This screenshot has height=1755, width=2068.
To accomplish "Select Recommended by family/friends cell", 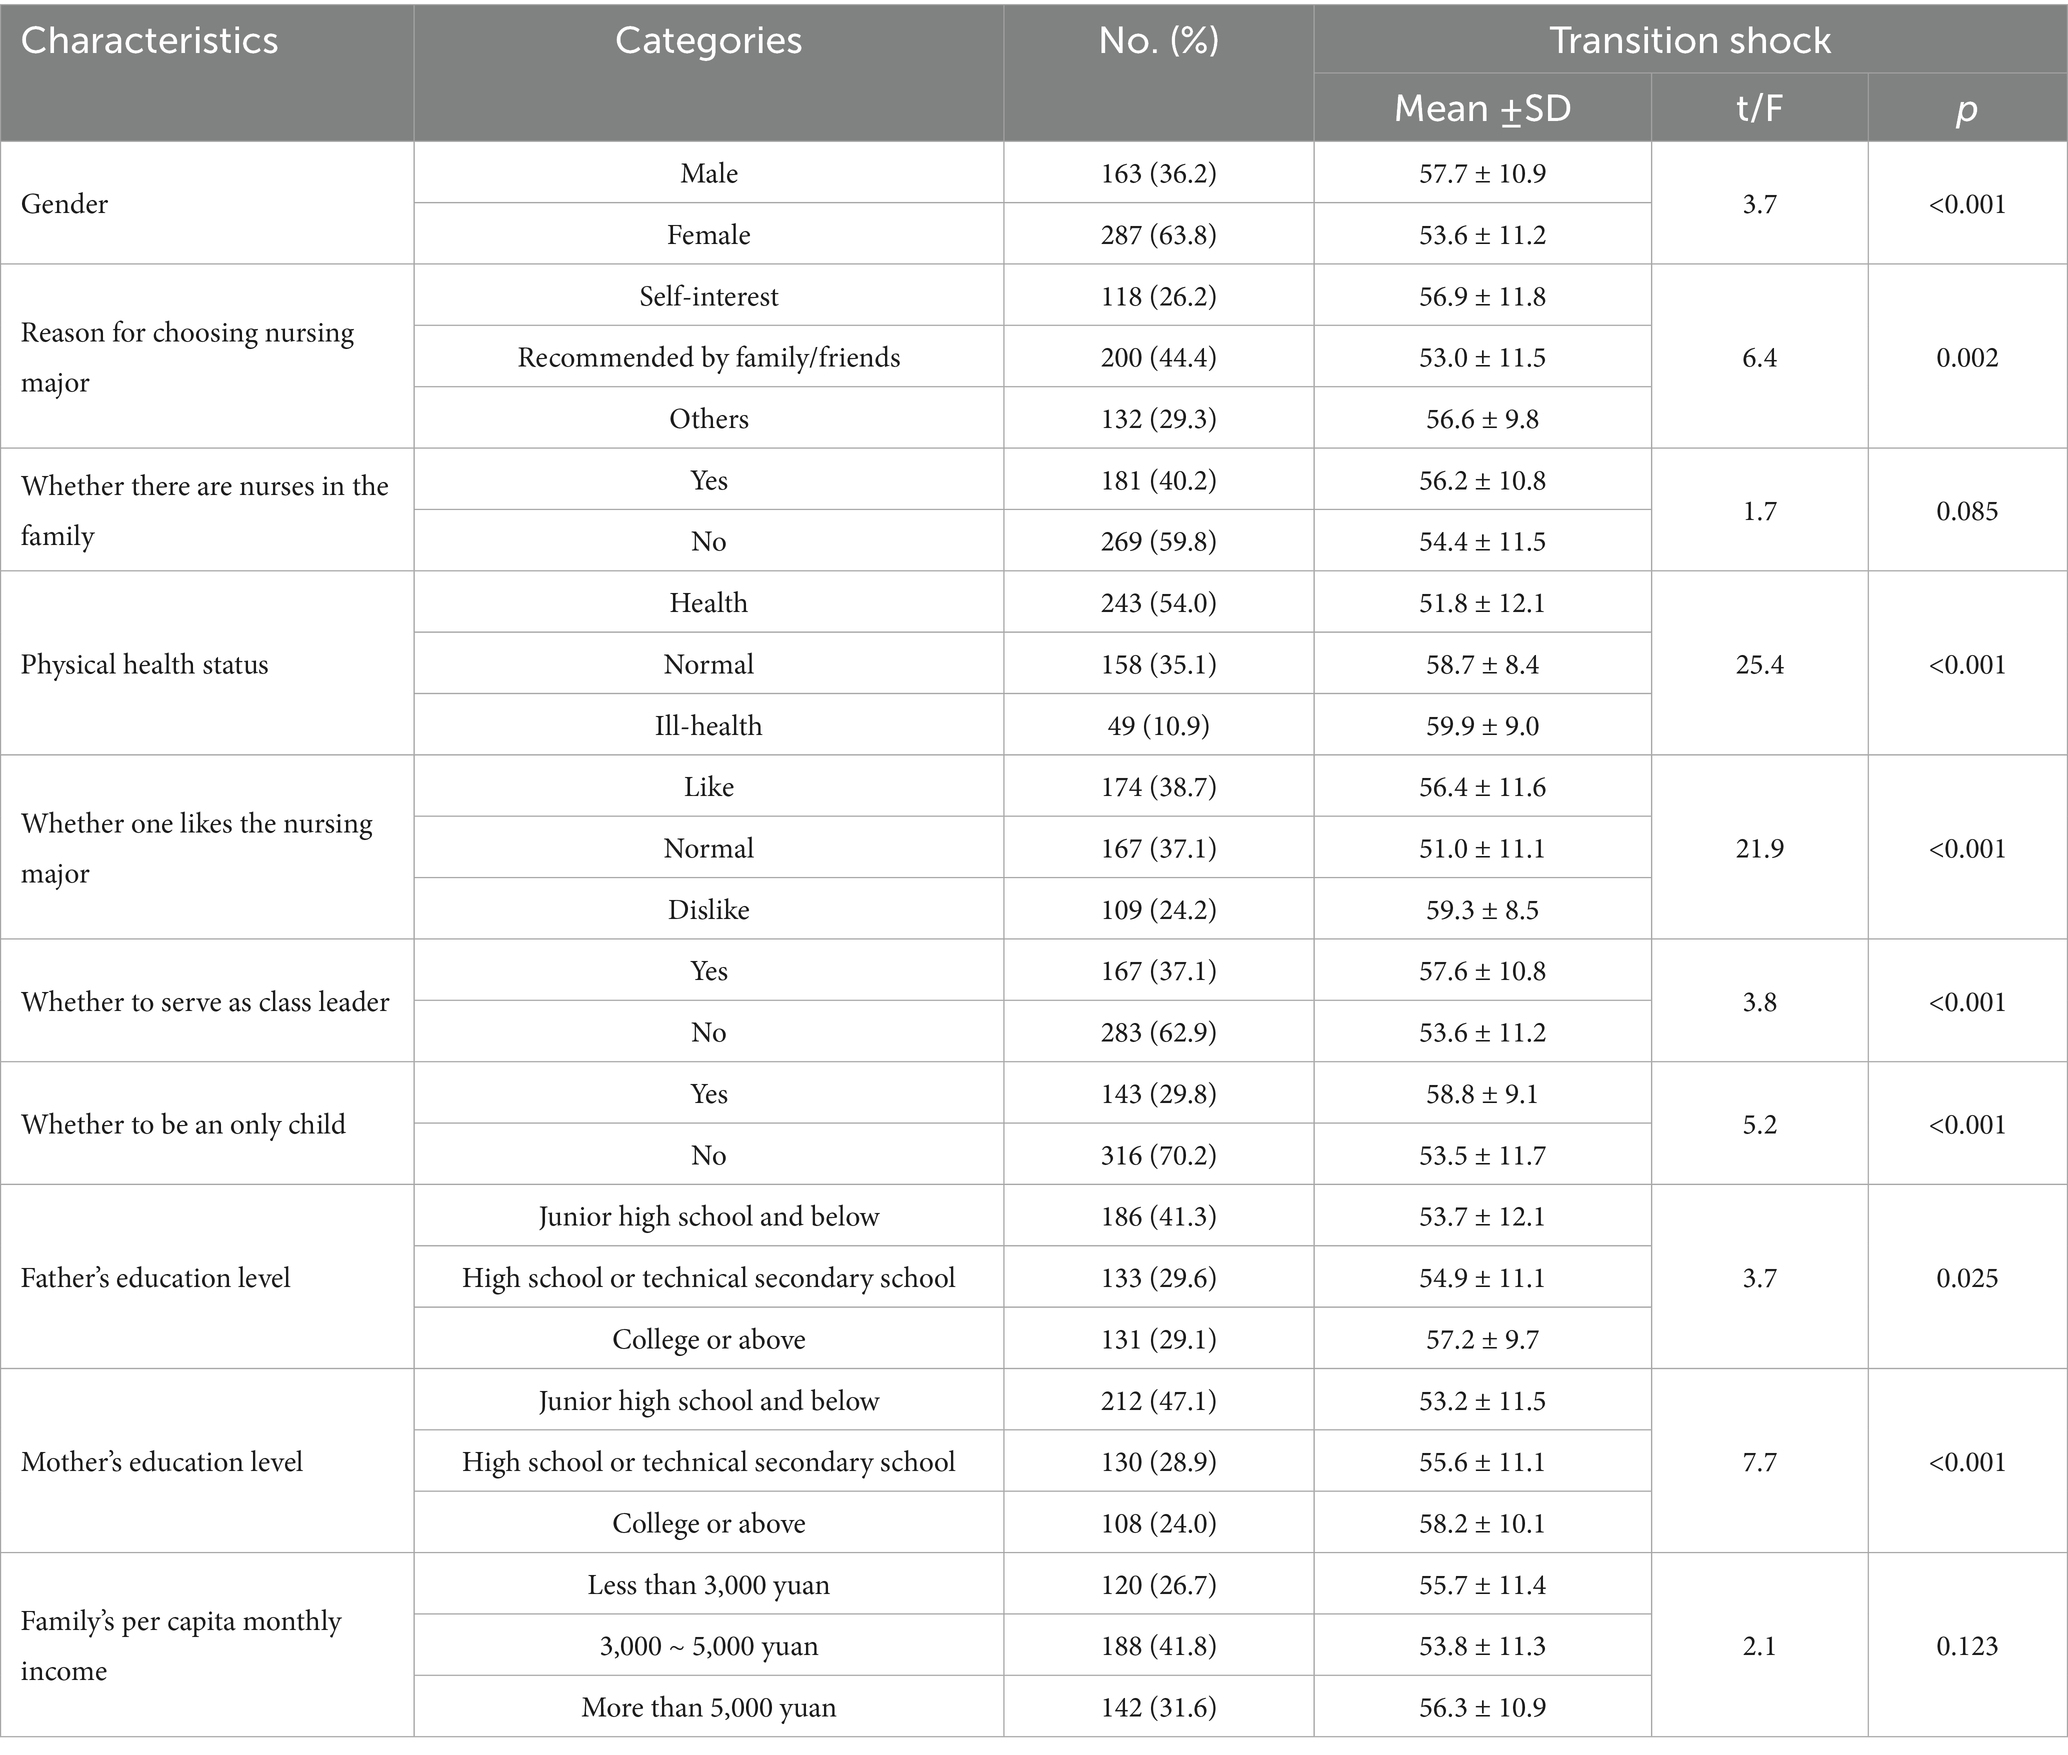I will click(x=708, y=358).
